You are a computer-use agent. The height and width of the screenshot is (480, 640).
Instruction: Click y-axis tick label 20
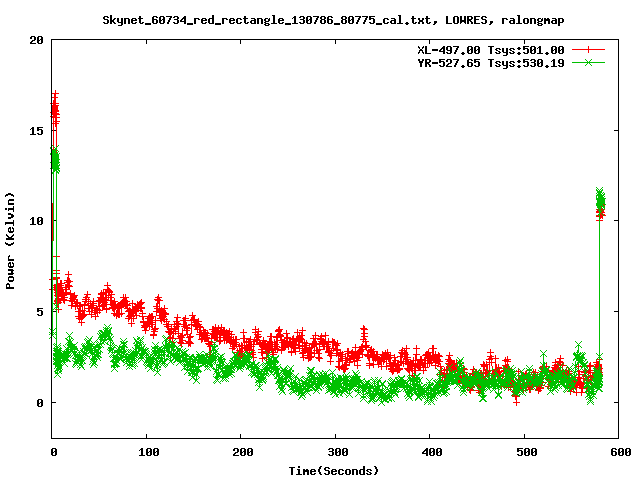coord(36,40)
